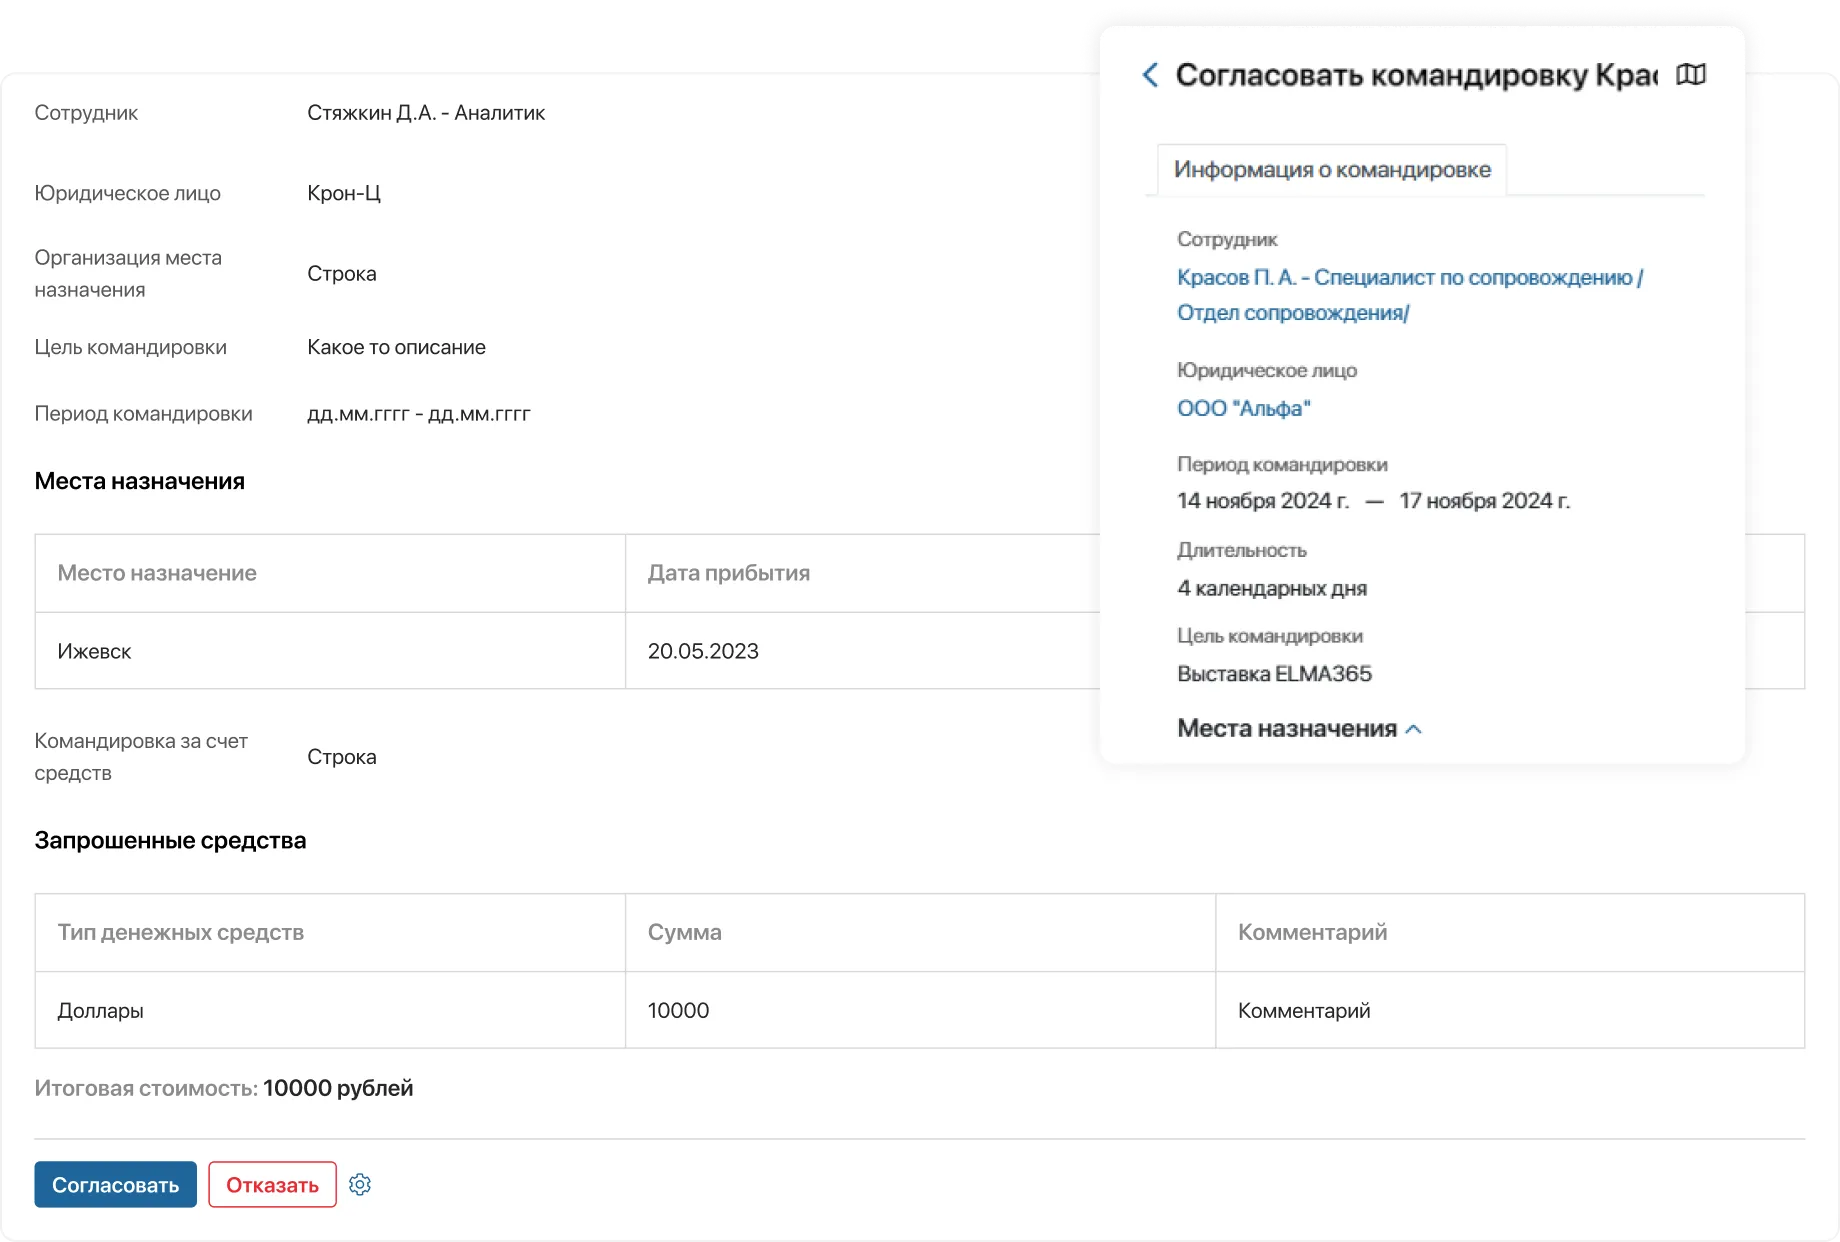Switch to Информация о командировке tab
This screenshot has height=1242, width=1840.
tap(1331, 170)
